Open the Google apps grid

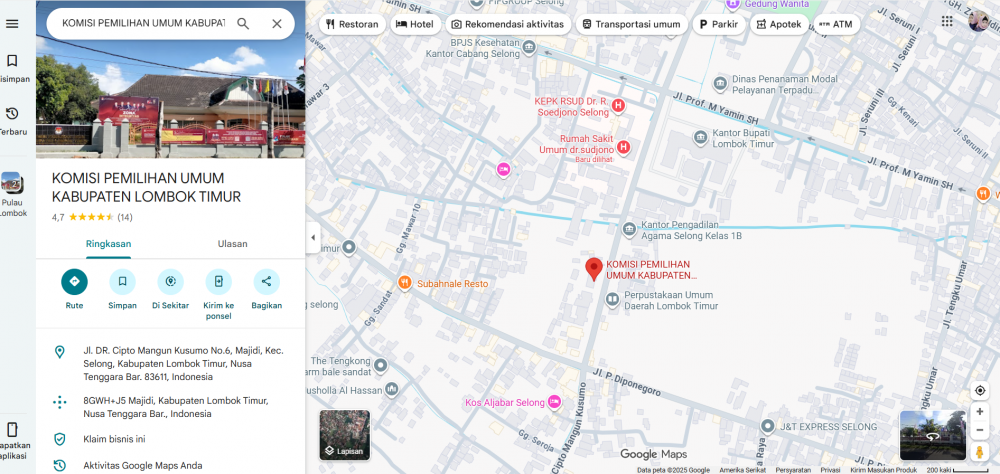click(947, 21)
